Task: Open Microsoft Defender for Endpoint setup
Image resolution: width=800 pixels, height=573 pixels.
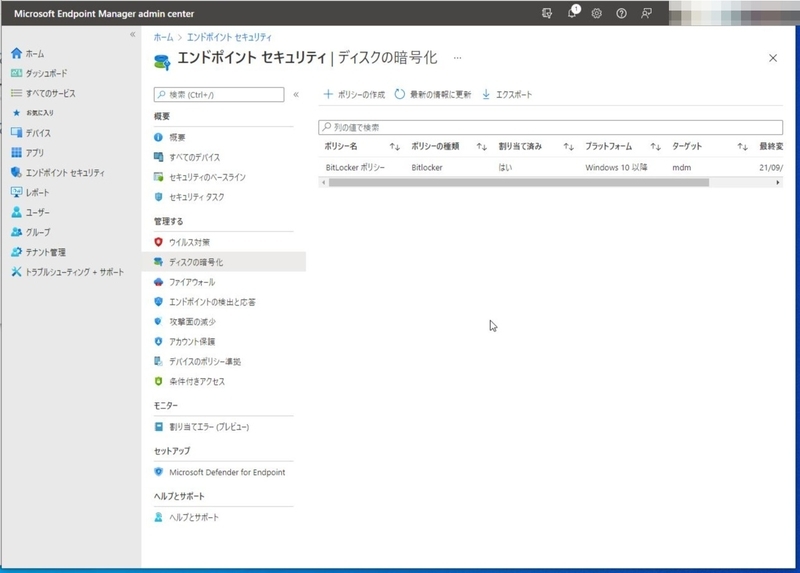Action: 227,472
